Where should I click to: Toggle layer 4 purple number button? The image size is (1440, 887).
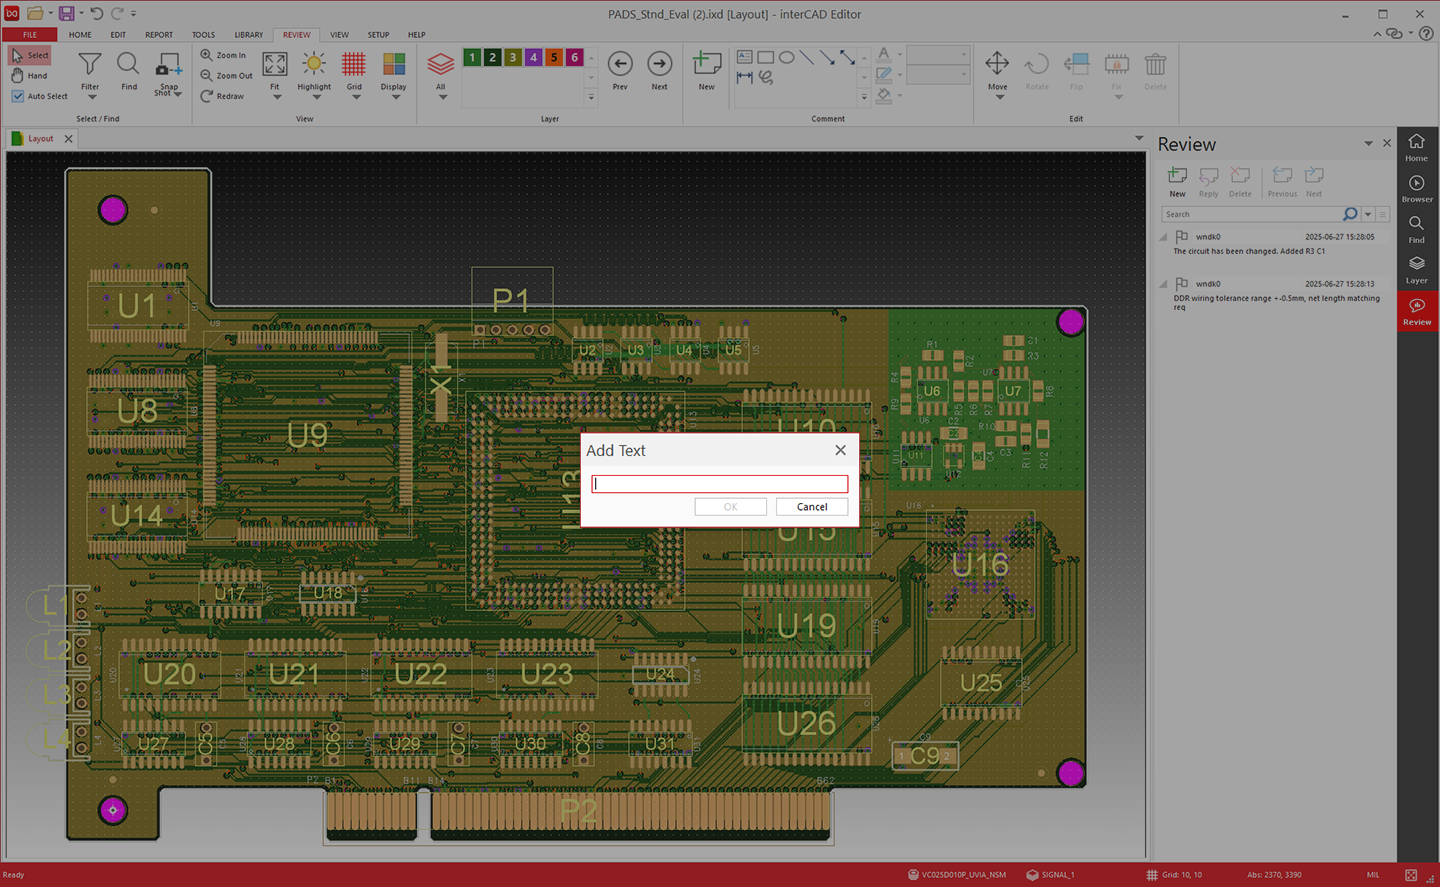coord(533,58)
